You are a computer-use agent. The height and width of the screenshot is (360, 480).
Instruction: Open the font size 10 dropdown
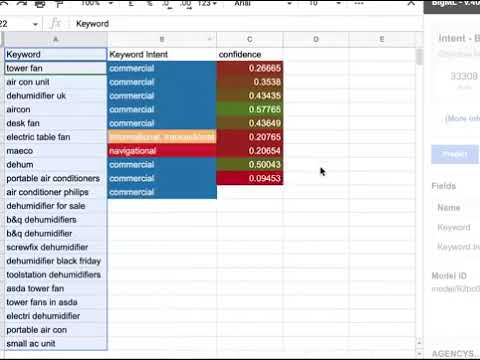point(324,3)
